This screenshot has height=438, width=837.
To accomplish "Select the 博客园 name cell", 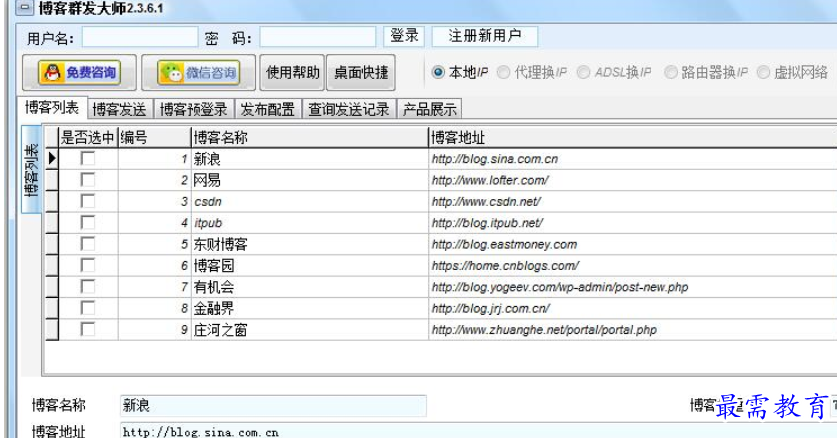I will click(x=310, y=265).
